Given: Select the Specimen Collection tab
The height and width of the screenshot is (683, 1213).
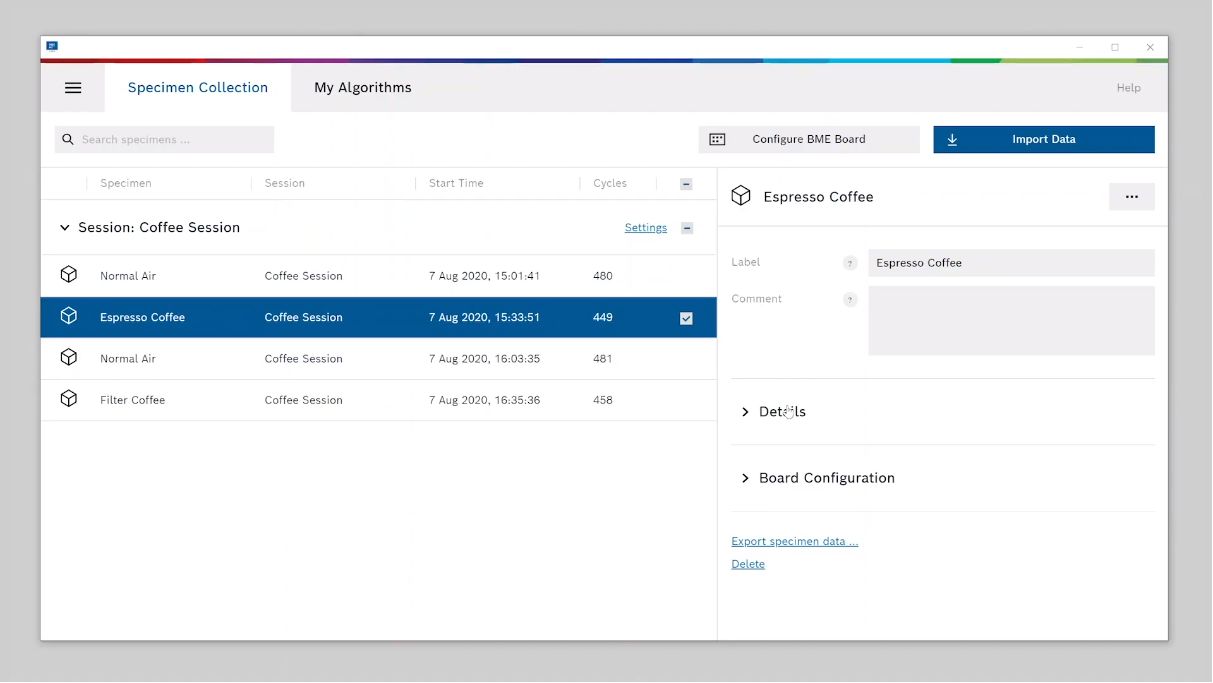Looking at the screenshot, I should pyautogui.click(x=198, y=88).
